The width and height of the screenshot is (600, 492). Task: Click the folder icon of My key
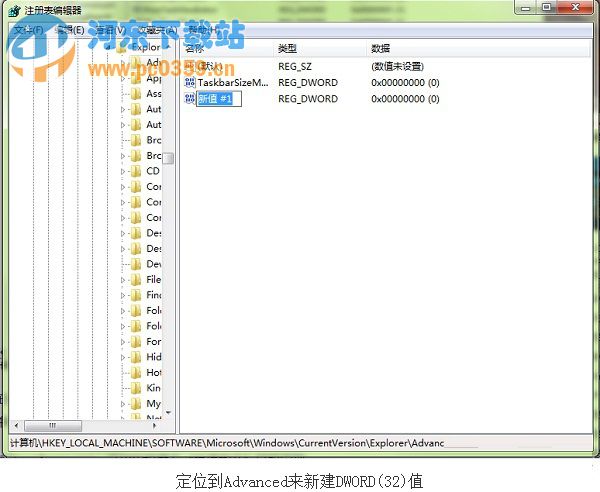tap(136, 404)
